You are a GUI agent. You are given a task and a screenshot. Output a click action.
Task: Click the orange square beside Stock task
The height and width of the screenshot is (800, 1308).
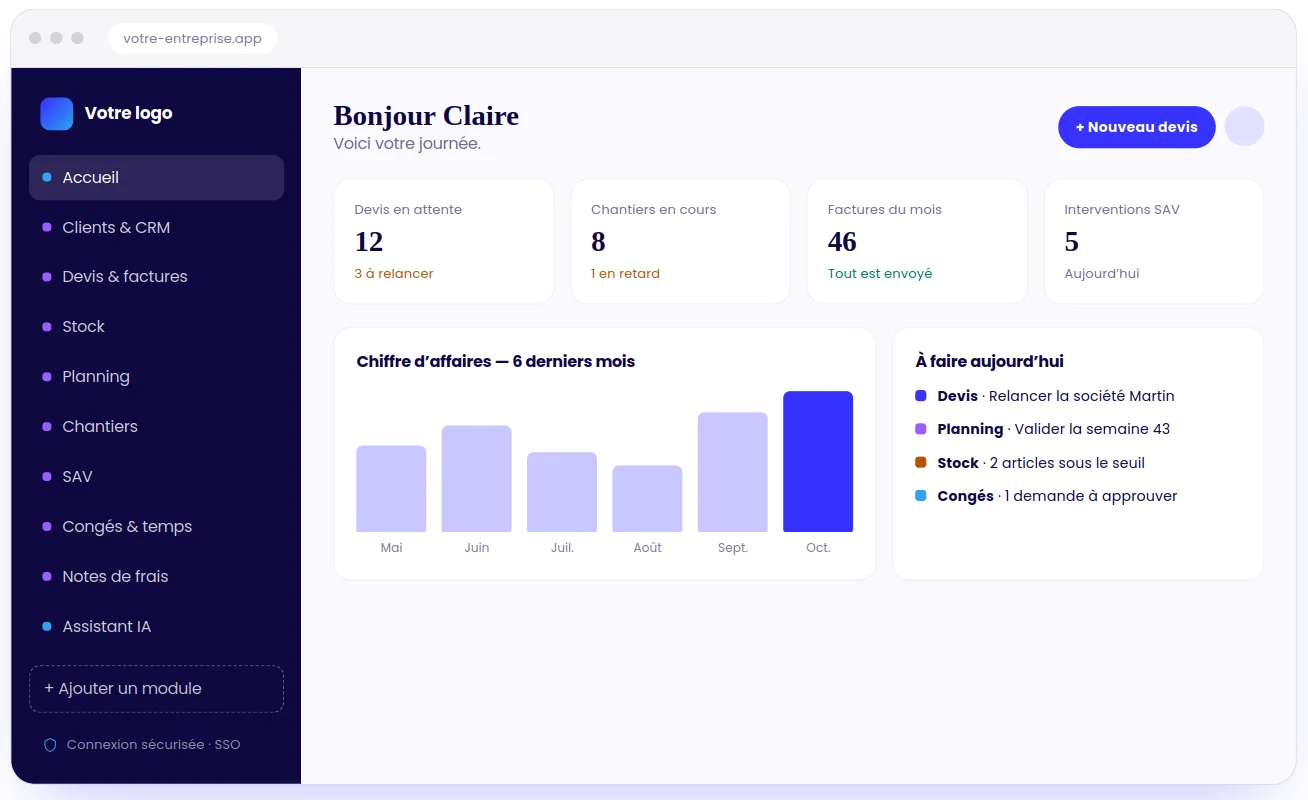921,463
